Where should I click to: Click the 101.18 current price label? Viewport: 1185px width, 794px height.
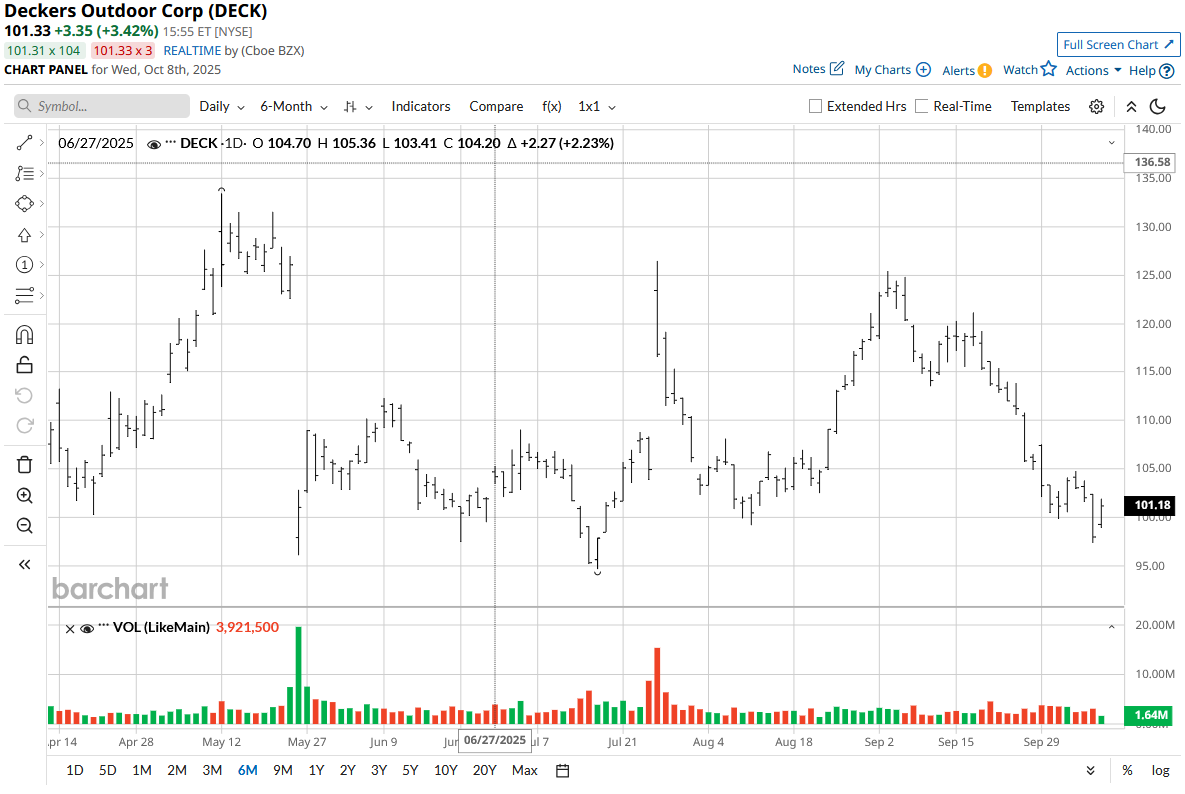click(x=1149, y=505)
